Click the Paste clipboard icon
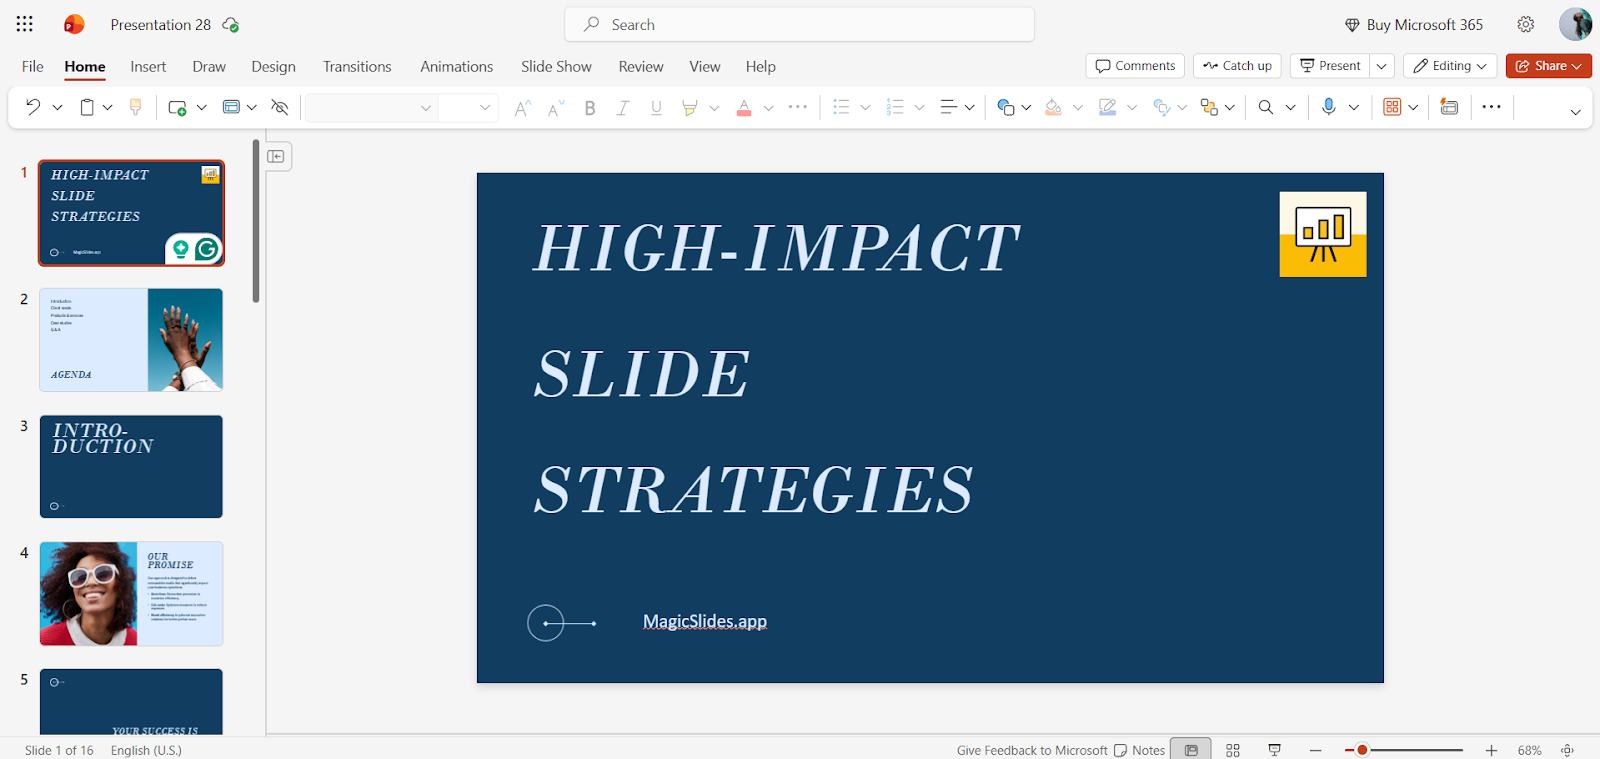The width and height of the screenshot is (1600, 759). [87, 107]
